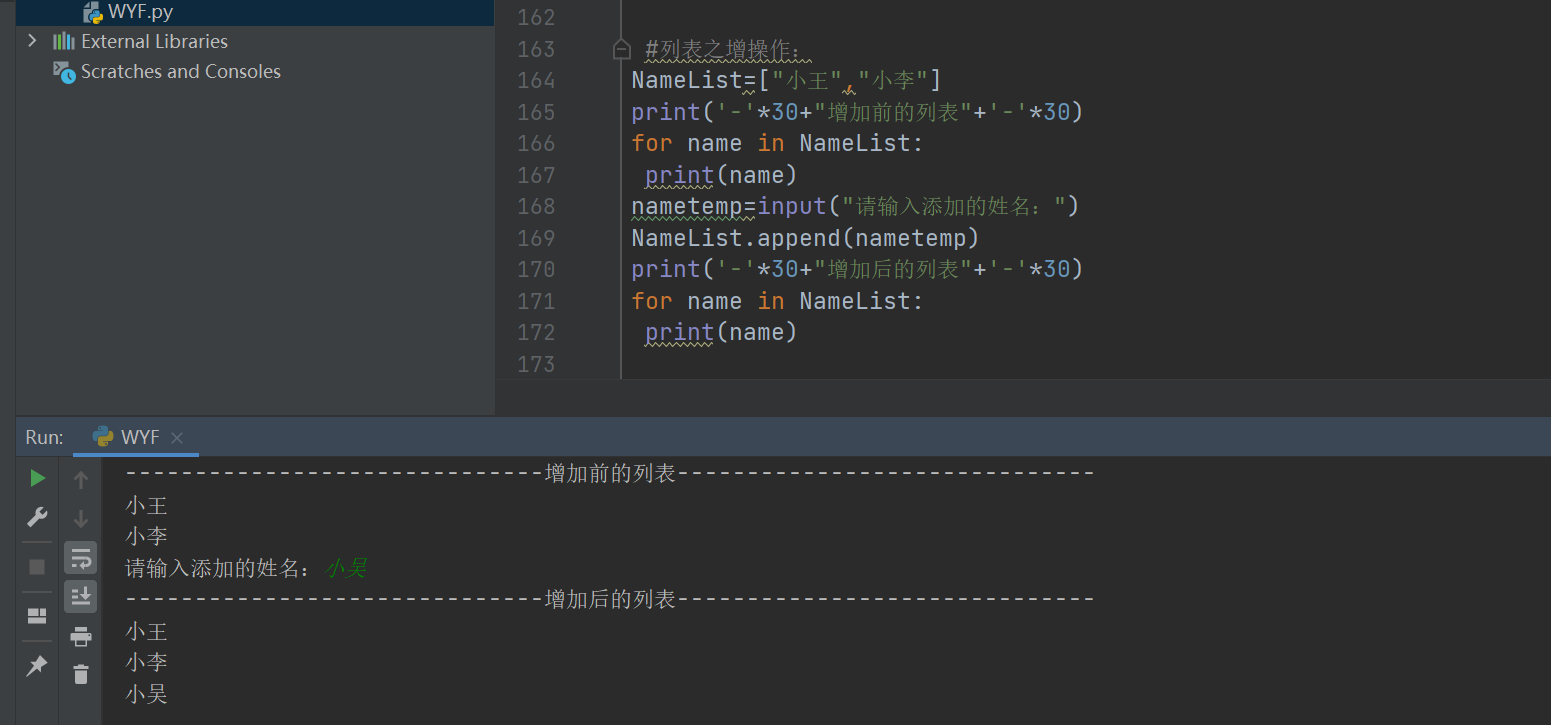
Task: Toggle scroll to end of console
Action: click(81, 596)
